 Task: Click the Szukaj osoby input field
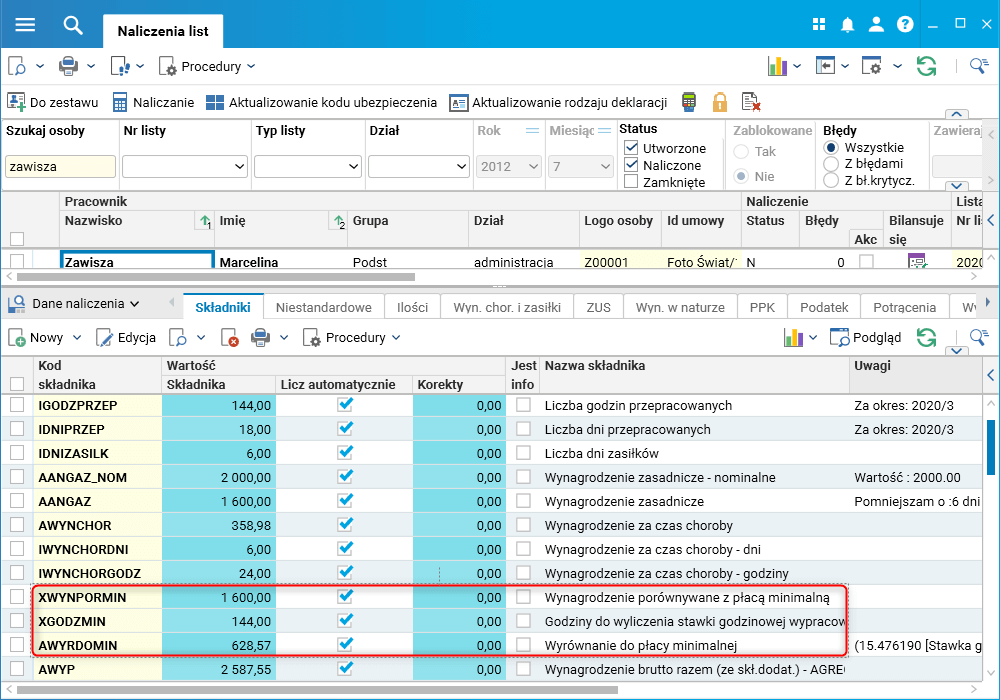(60, 167)
